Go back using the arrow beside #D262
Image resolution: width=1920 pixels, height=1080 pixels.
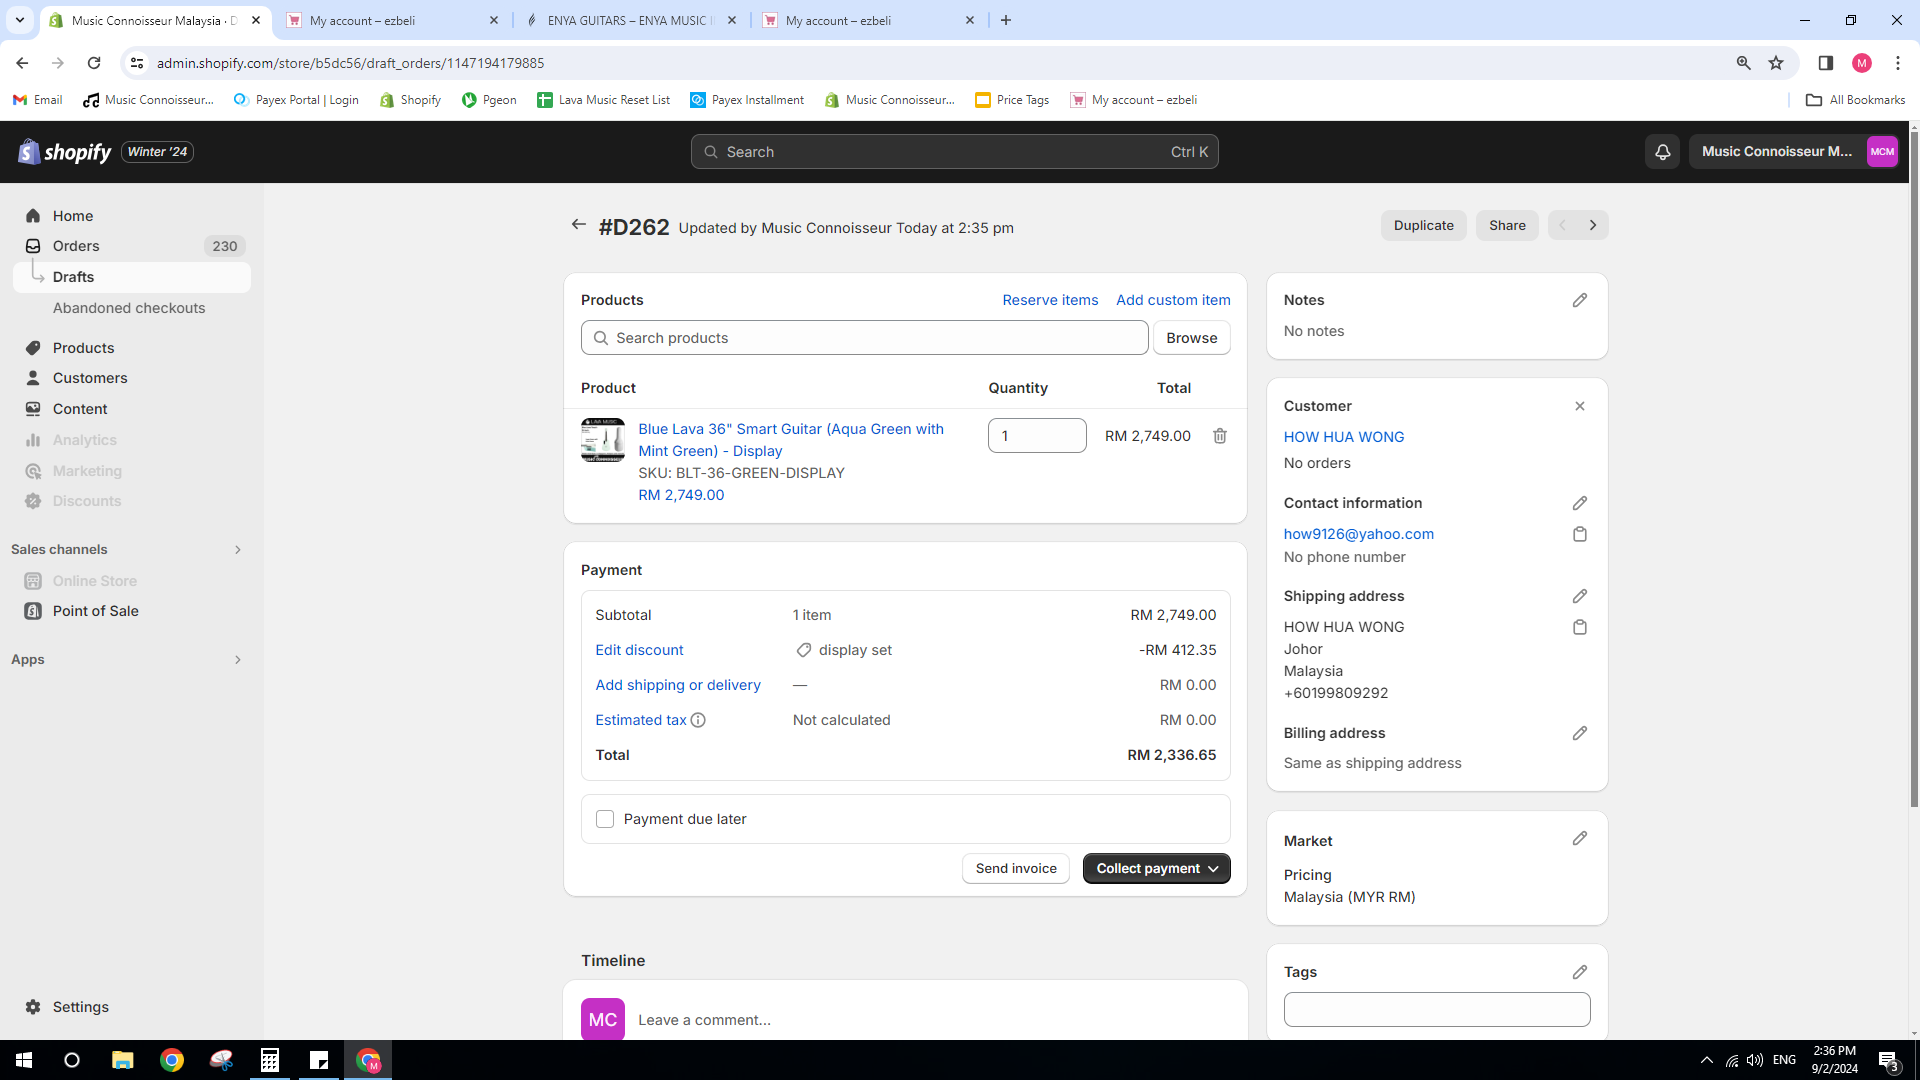(x=578, y=225)
